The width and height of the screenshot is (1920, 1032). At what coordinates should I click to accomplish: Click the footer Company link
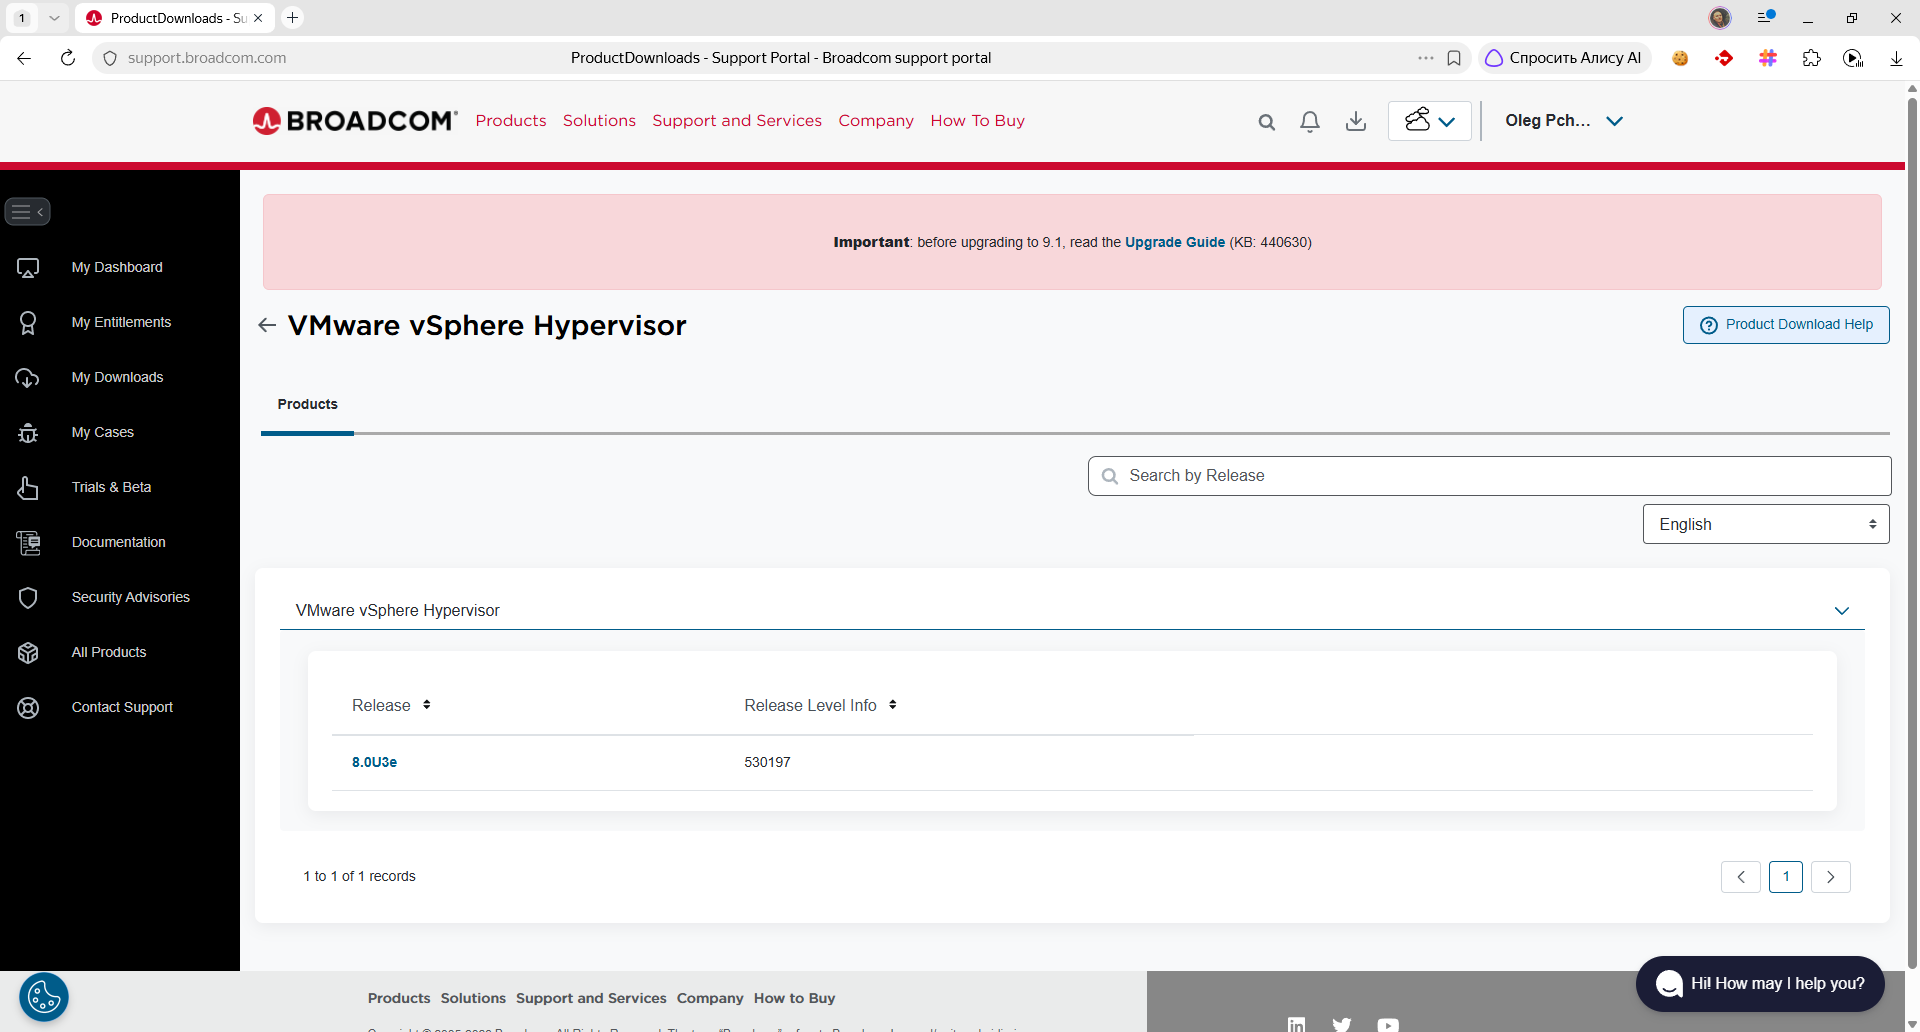pyautogui.click(x=710, y=998)
